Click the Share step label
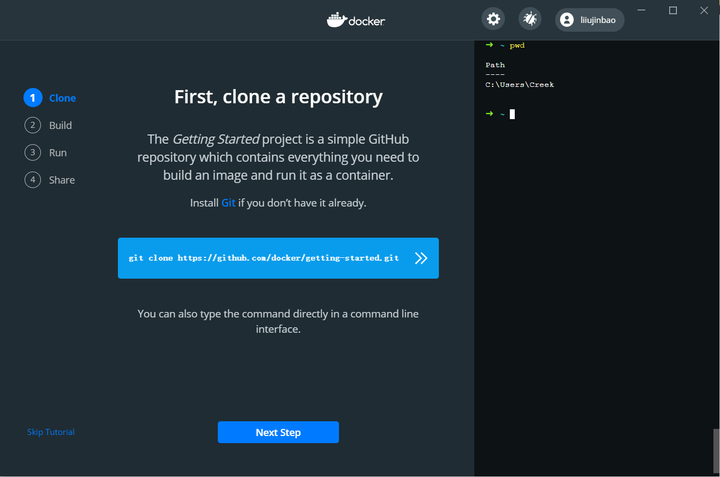Image resolution: width=720 pixels, height=477 pixels. 62,180
